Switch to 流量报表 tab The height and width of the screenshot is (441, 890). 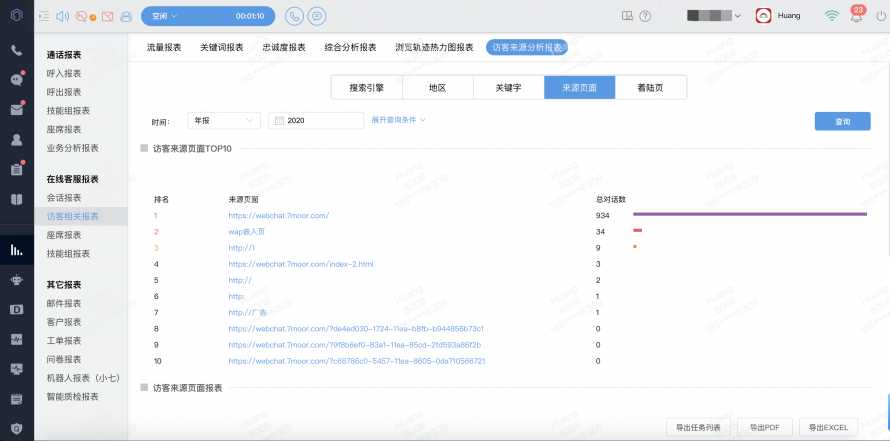[164, 48]
